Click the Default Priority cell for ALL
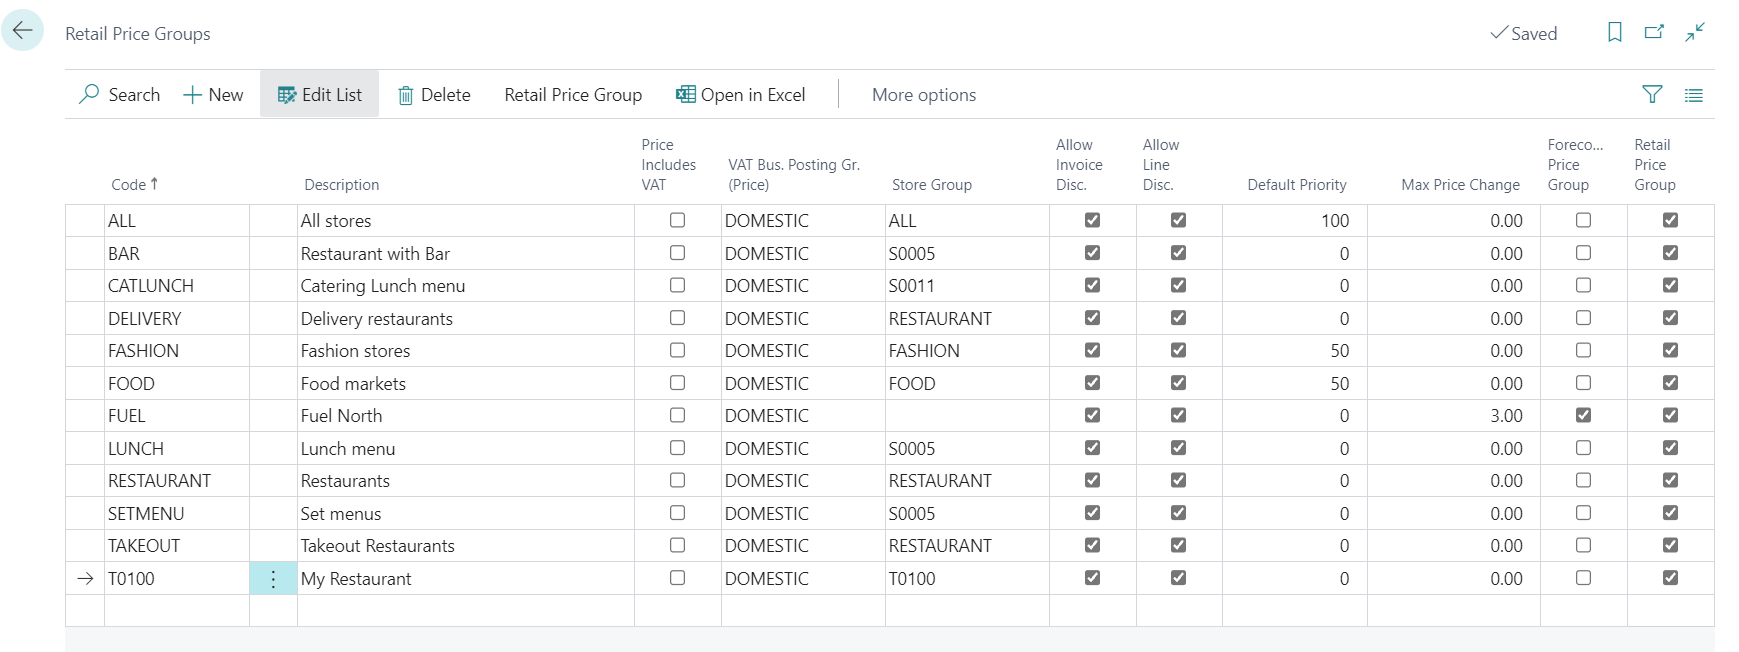This screenshot has width=1739, height=652. (x=1294, y=221)
